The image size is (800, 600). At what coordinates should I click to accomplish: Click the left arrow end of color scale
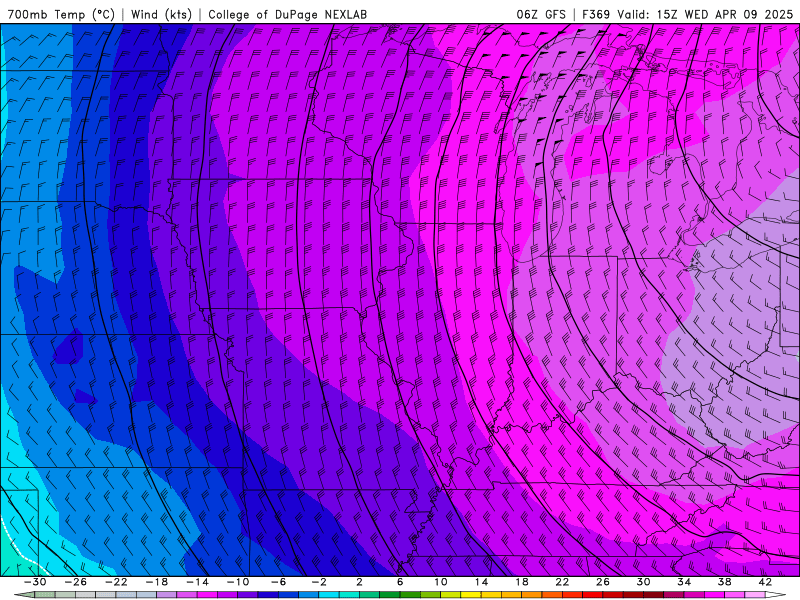[x=24, y=595]
